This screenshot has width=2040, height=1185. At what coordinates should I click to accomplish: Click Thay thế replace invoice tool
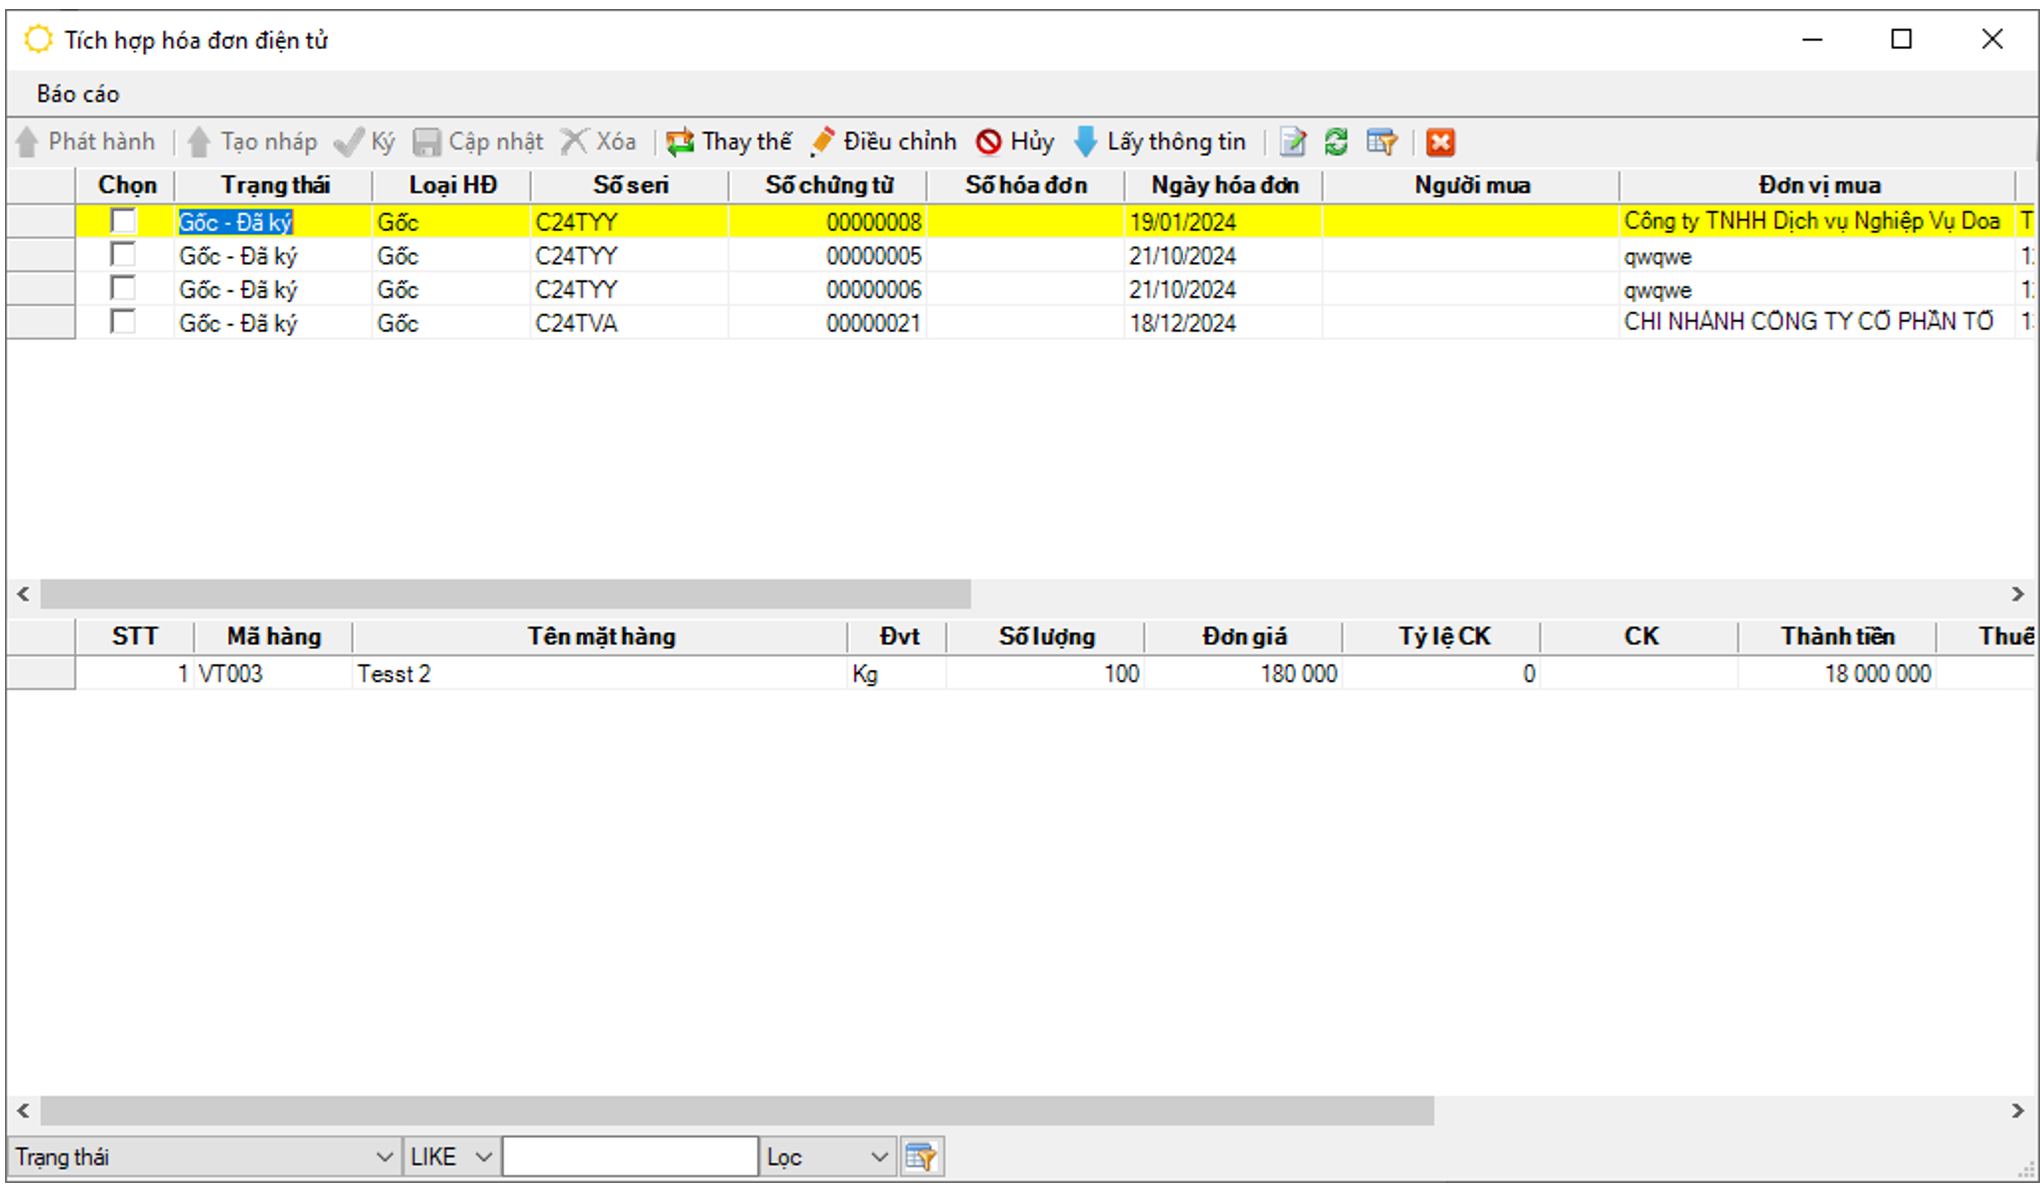coord(729,142)
